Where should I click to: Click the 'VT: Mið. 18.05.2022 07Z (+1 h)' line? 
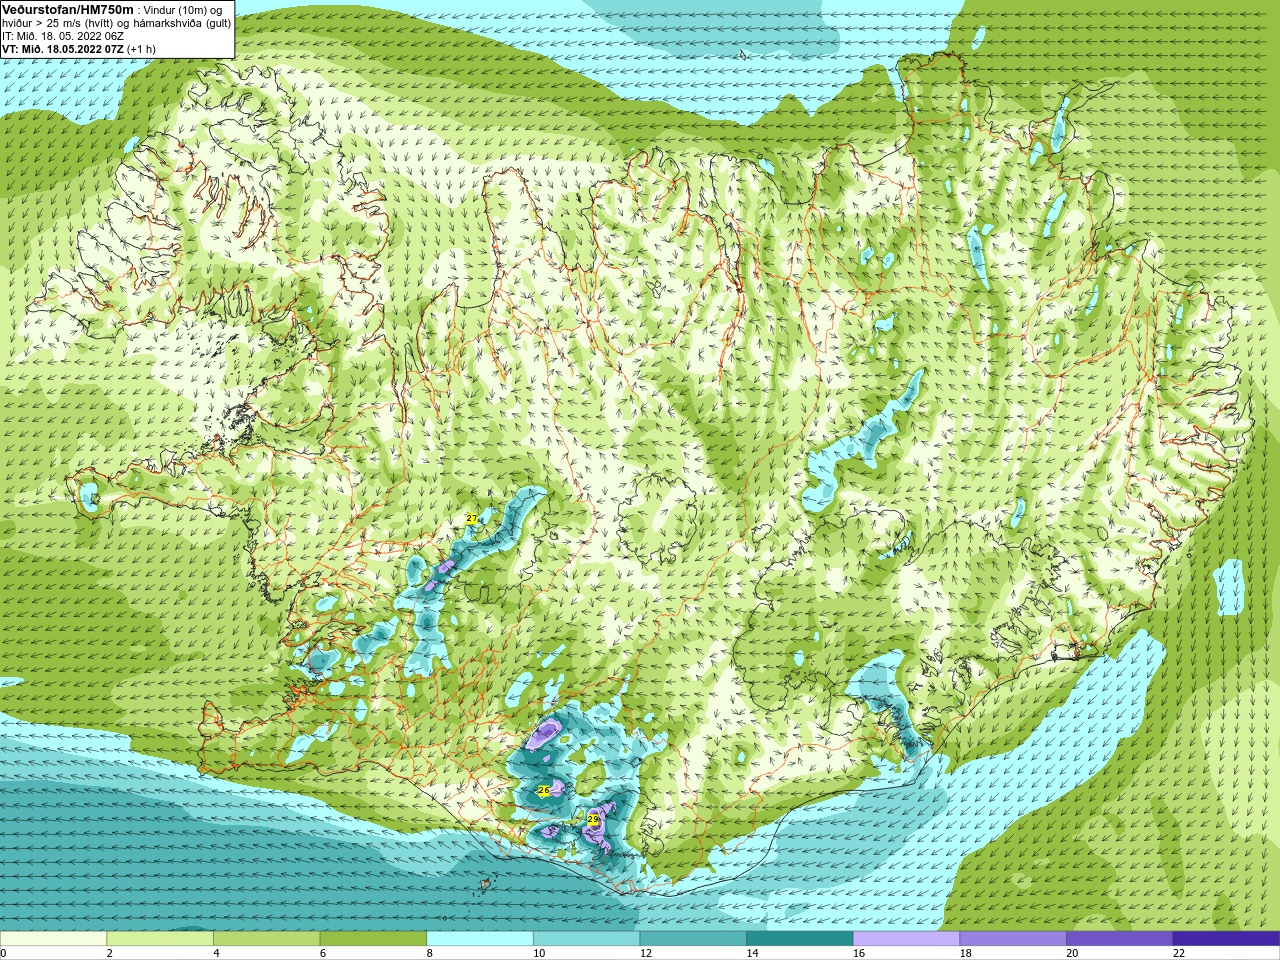pos(79,48)
